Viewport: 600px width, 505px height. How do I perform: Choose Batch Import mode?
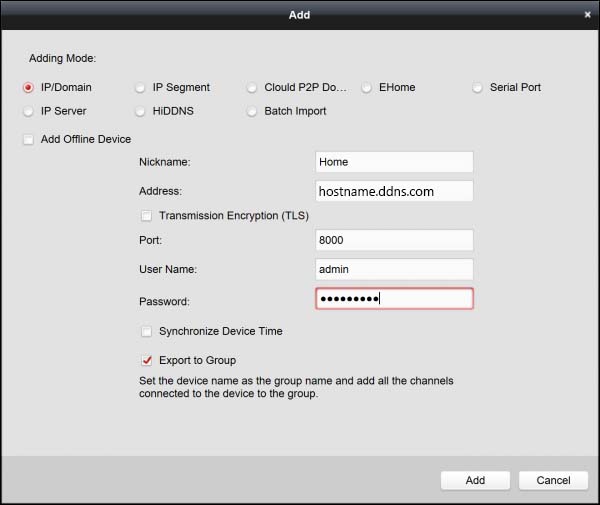pos(252,112)
